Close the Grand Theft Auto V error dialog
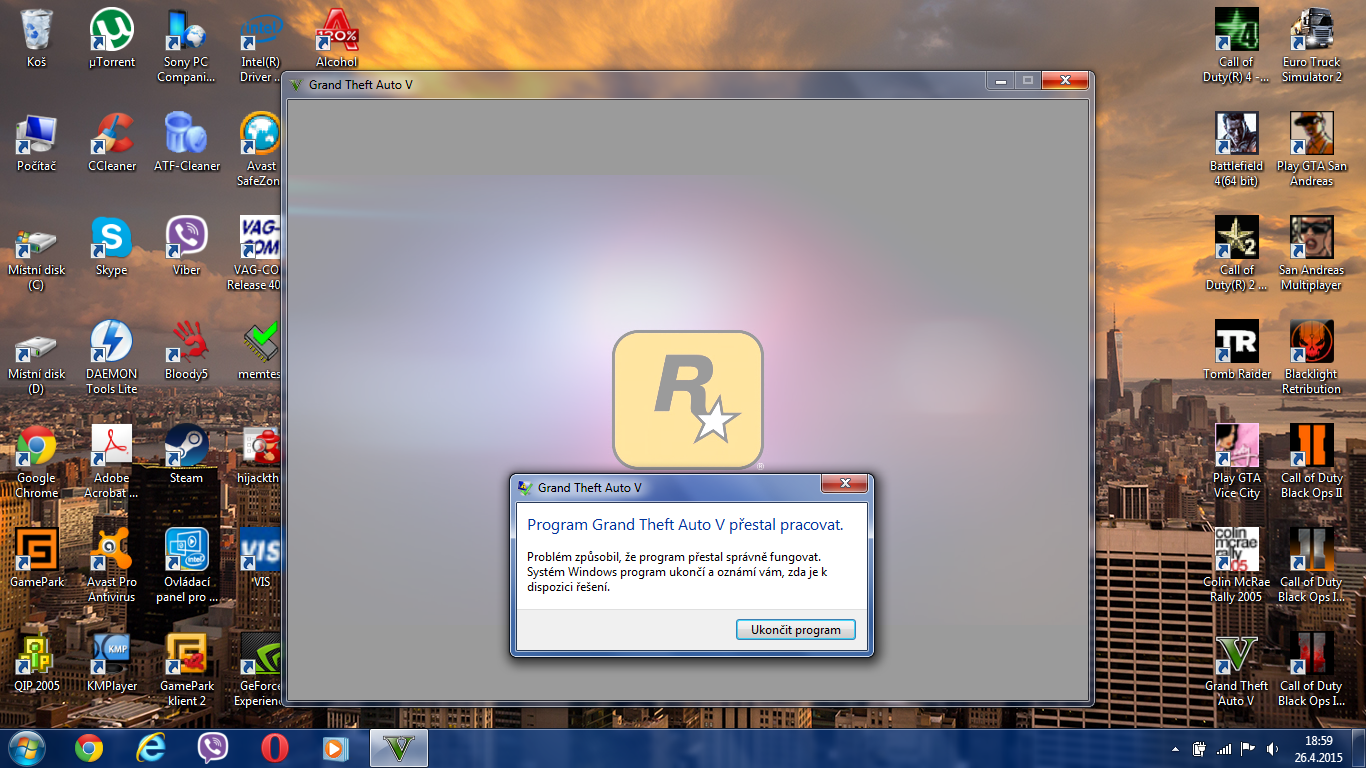This screenshot has height=768, width=1366. click(844, 485)
